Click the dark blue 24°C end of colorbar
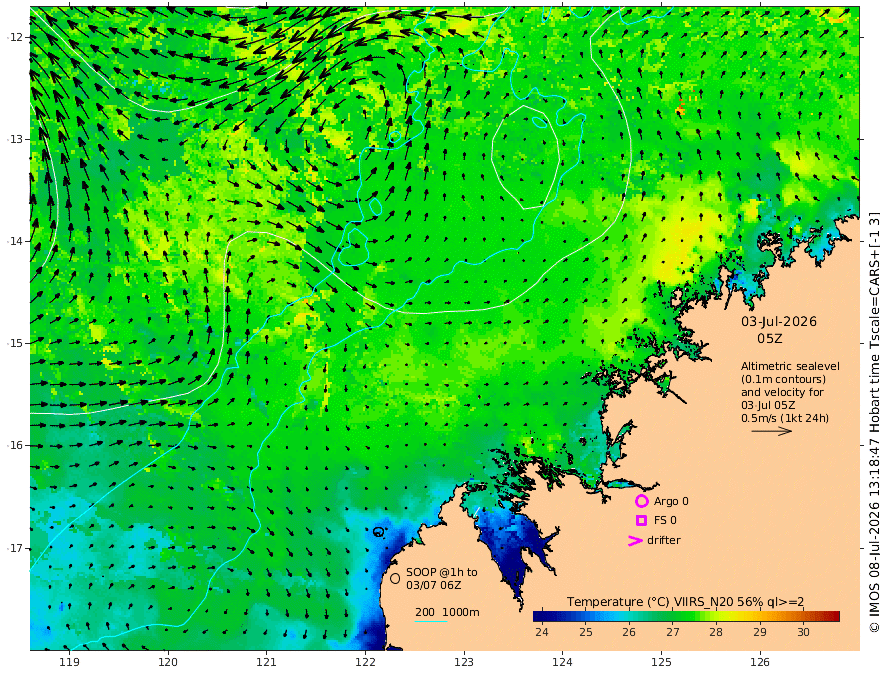880x680 pixels. tap(540, 617)
